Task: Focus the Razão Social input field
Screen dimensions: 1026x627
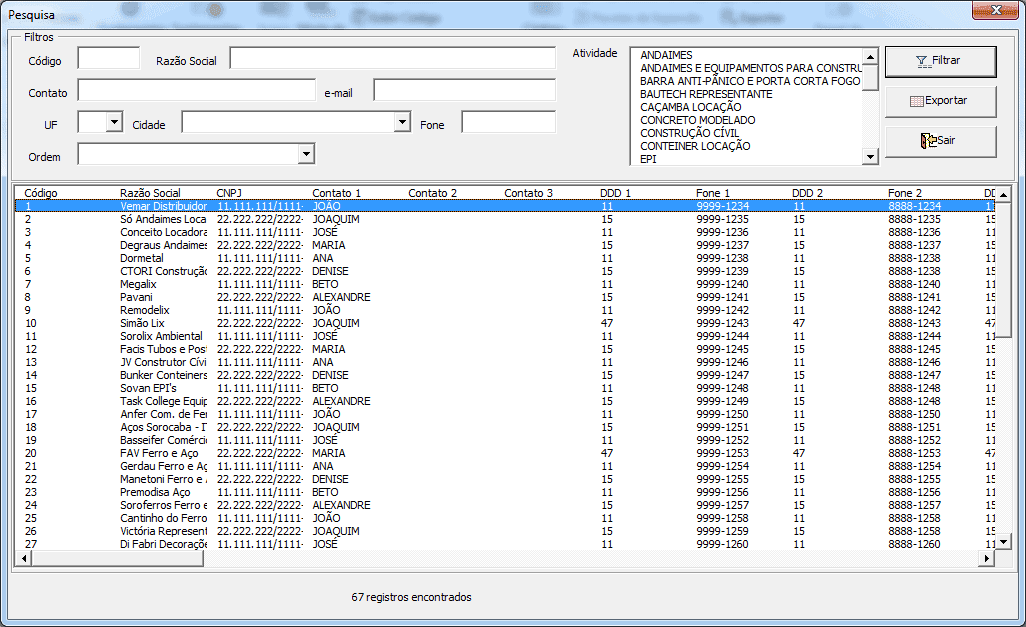Action: (393, 58)
